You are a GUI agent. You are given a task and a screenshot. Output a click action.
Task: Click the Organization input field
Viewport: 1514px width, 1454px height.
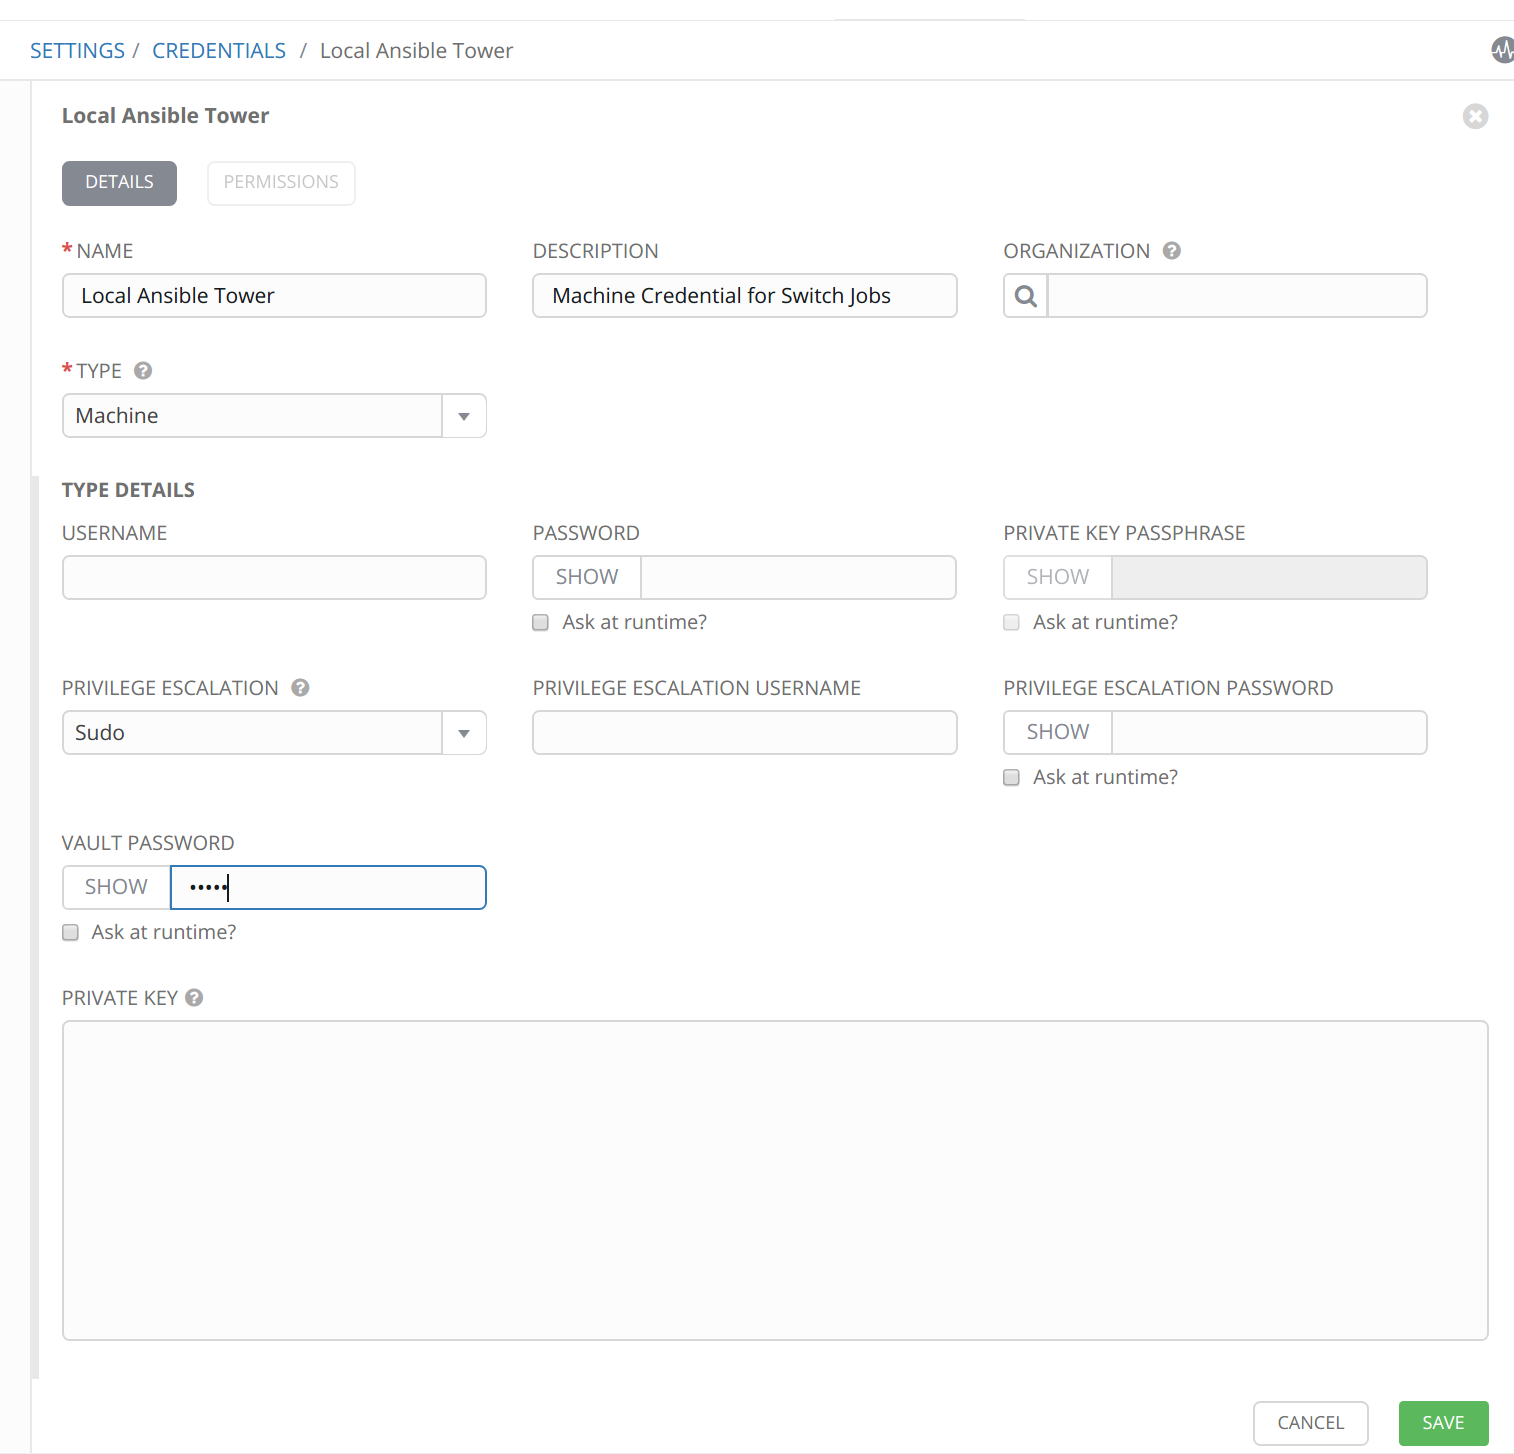(x=1237, y=296)
